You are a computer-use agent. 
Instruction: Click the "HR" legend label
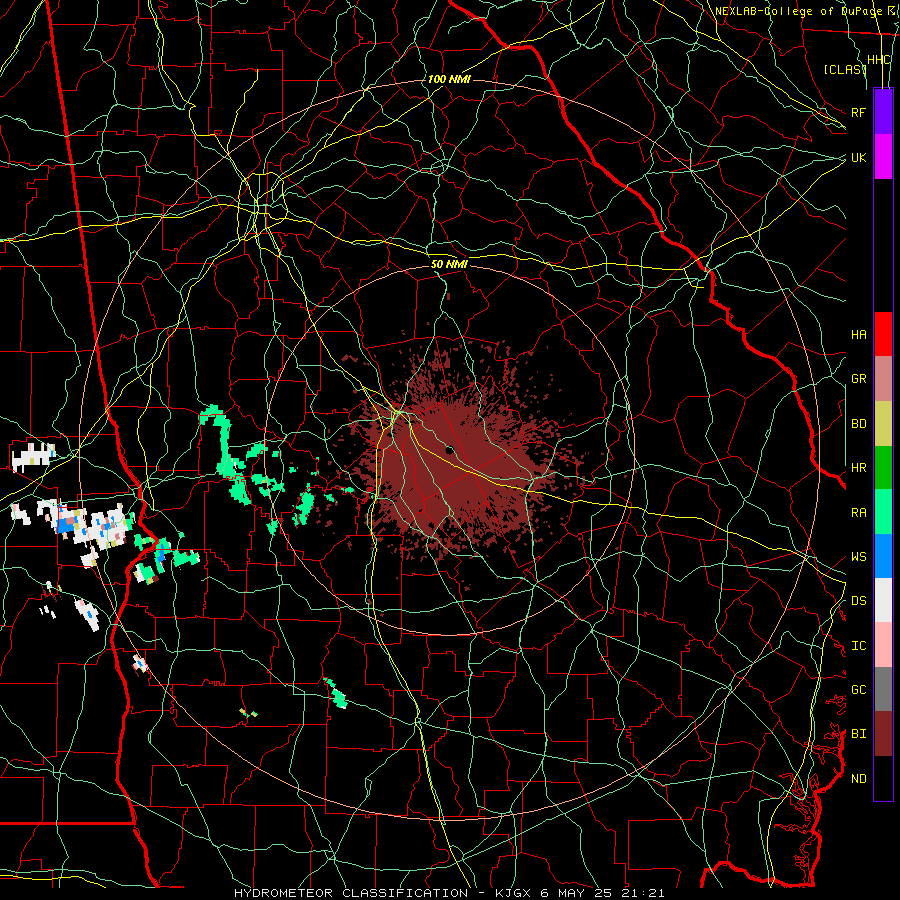tap(858, 468)
